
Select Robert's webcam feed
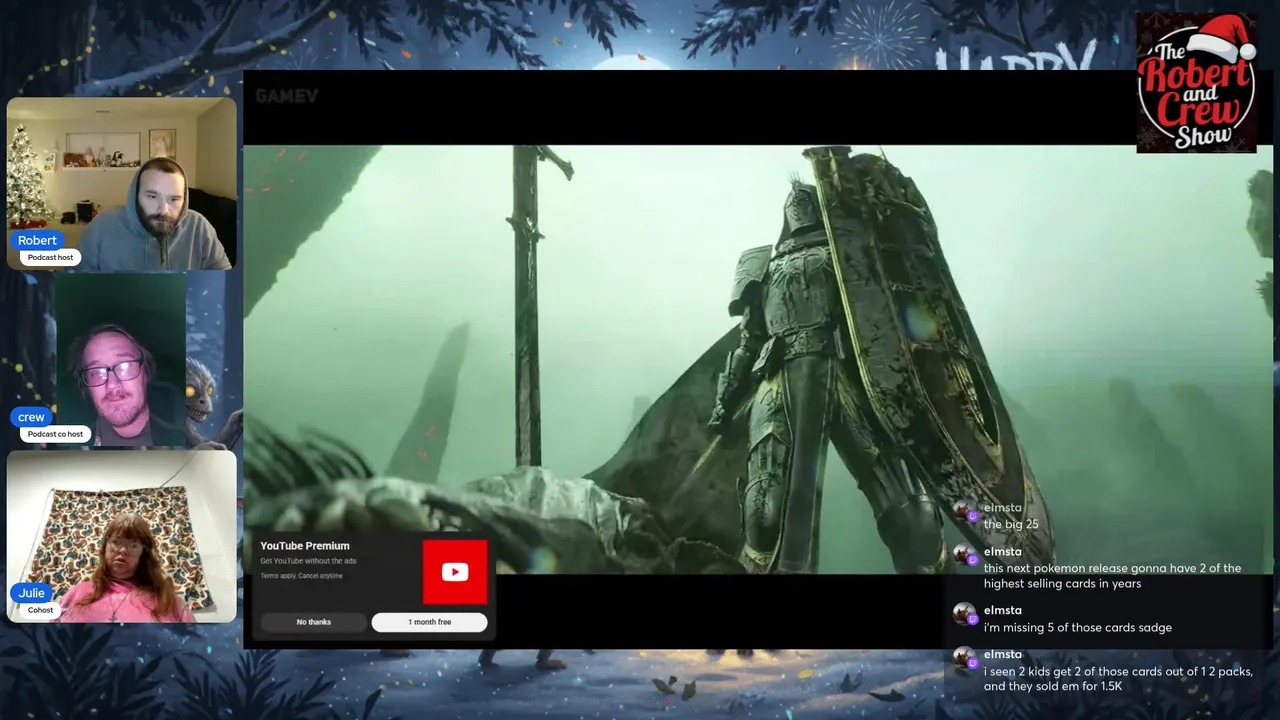(x=122, y=184)
